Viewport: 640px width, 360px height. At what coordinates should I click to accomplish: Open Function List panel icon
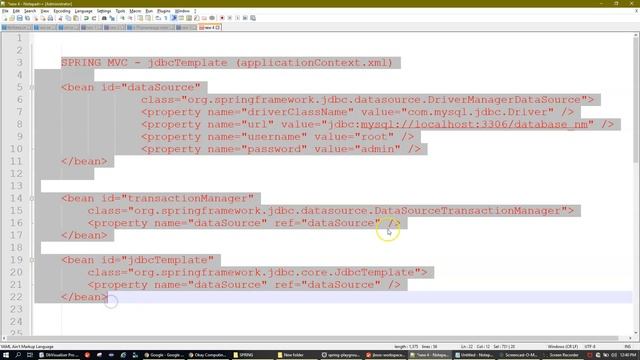tap(197, 18)
